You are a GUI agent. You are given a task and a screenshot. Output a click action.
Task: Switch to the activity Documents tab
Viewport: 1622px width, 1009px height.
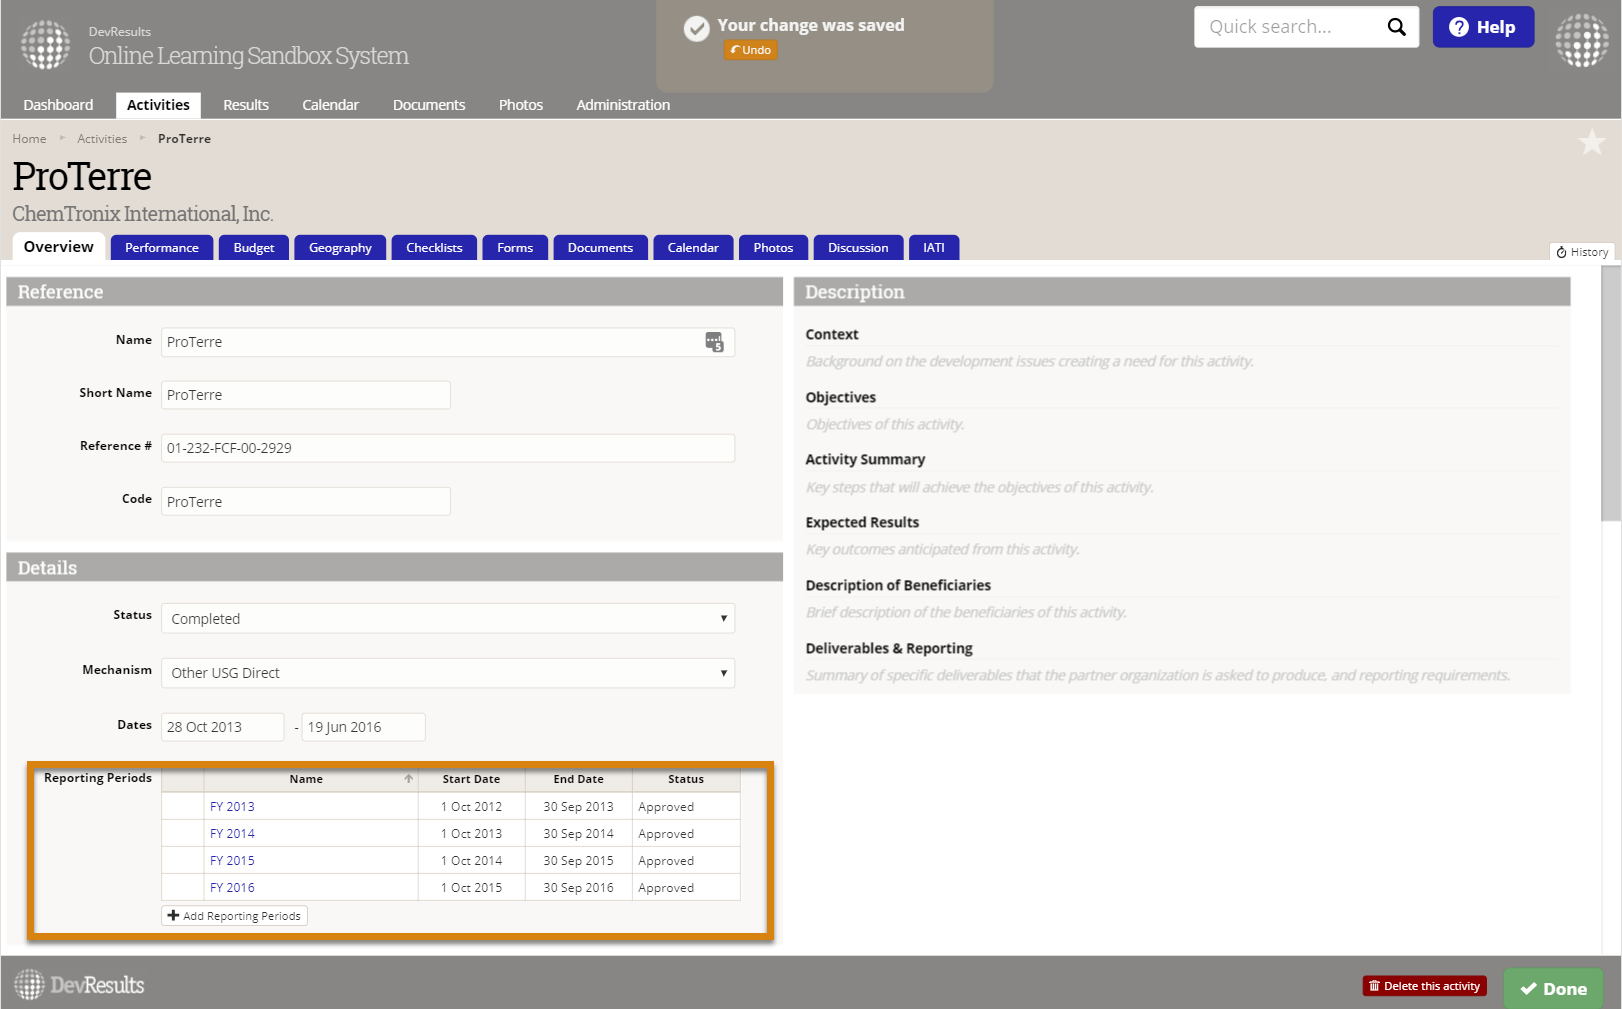click(x=600, y=248)
